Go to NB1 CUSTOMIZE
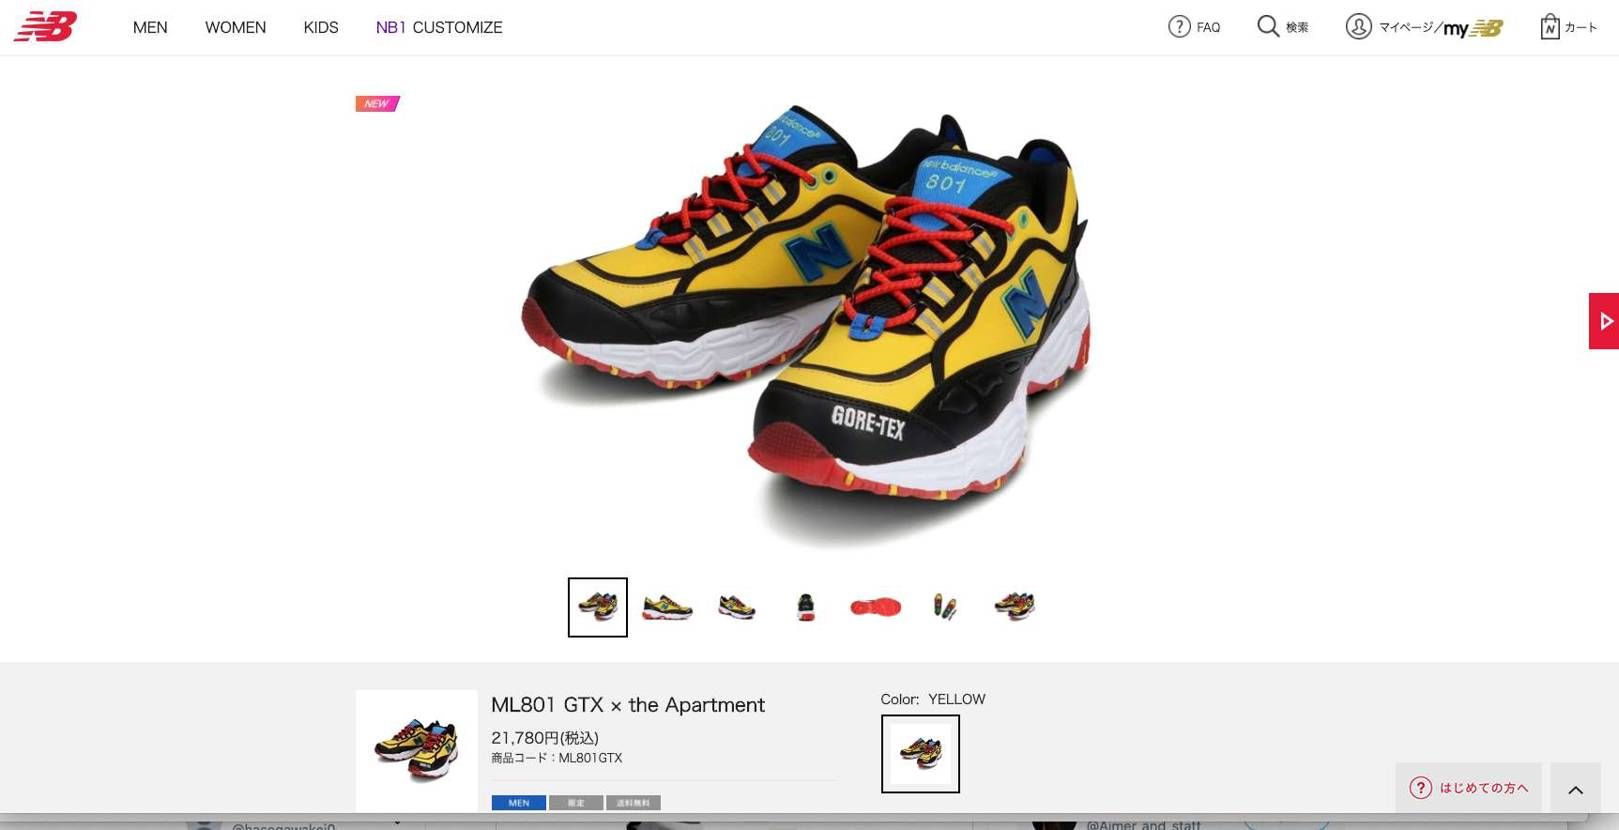This screenshot has height=830, width=1619. [439, 27]
